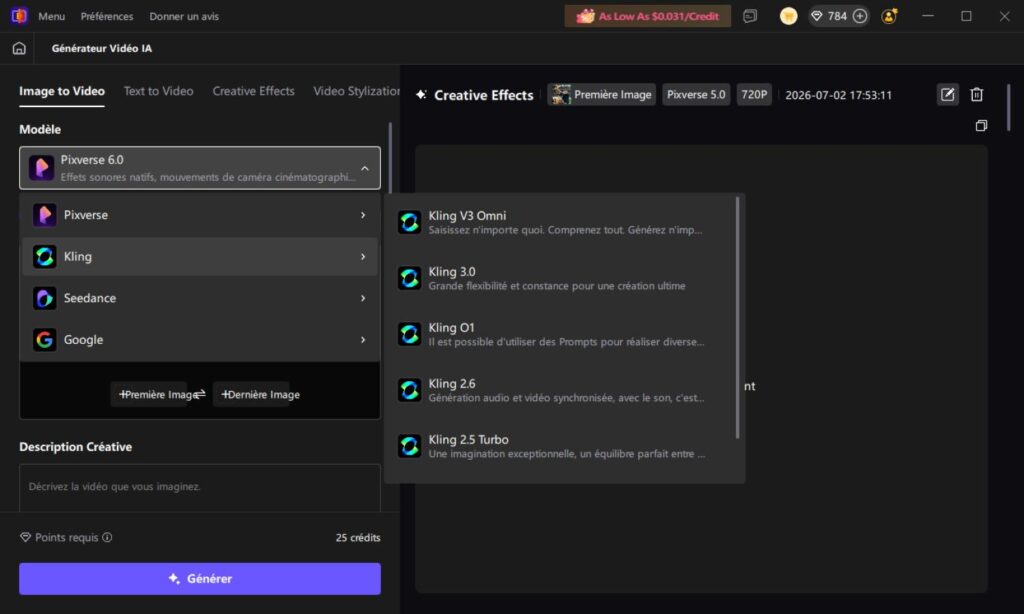Image resolution: width=1024 pixels, height=614 pixels.
Task: Click the Pixverse 5.0 tag
Action: click(696, 95)
